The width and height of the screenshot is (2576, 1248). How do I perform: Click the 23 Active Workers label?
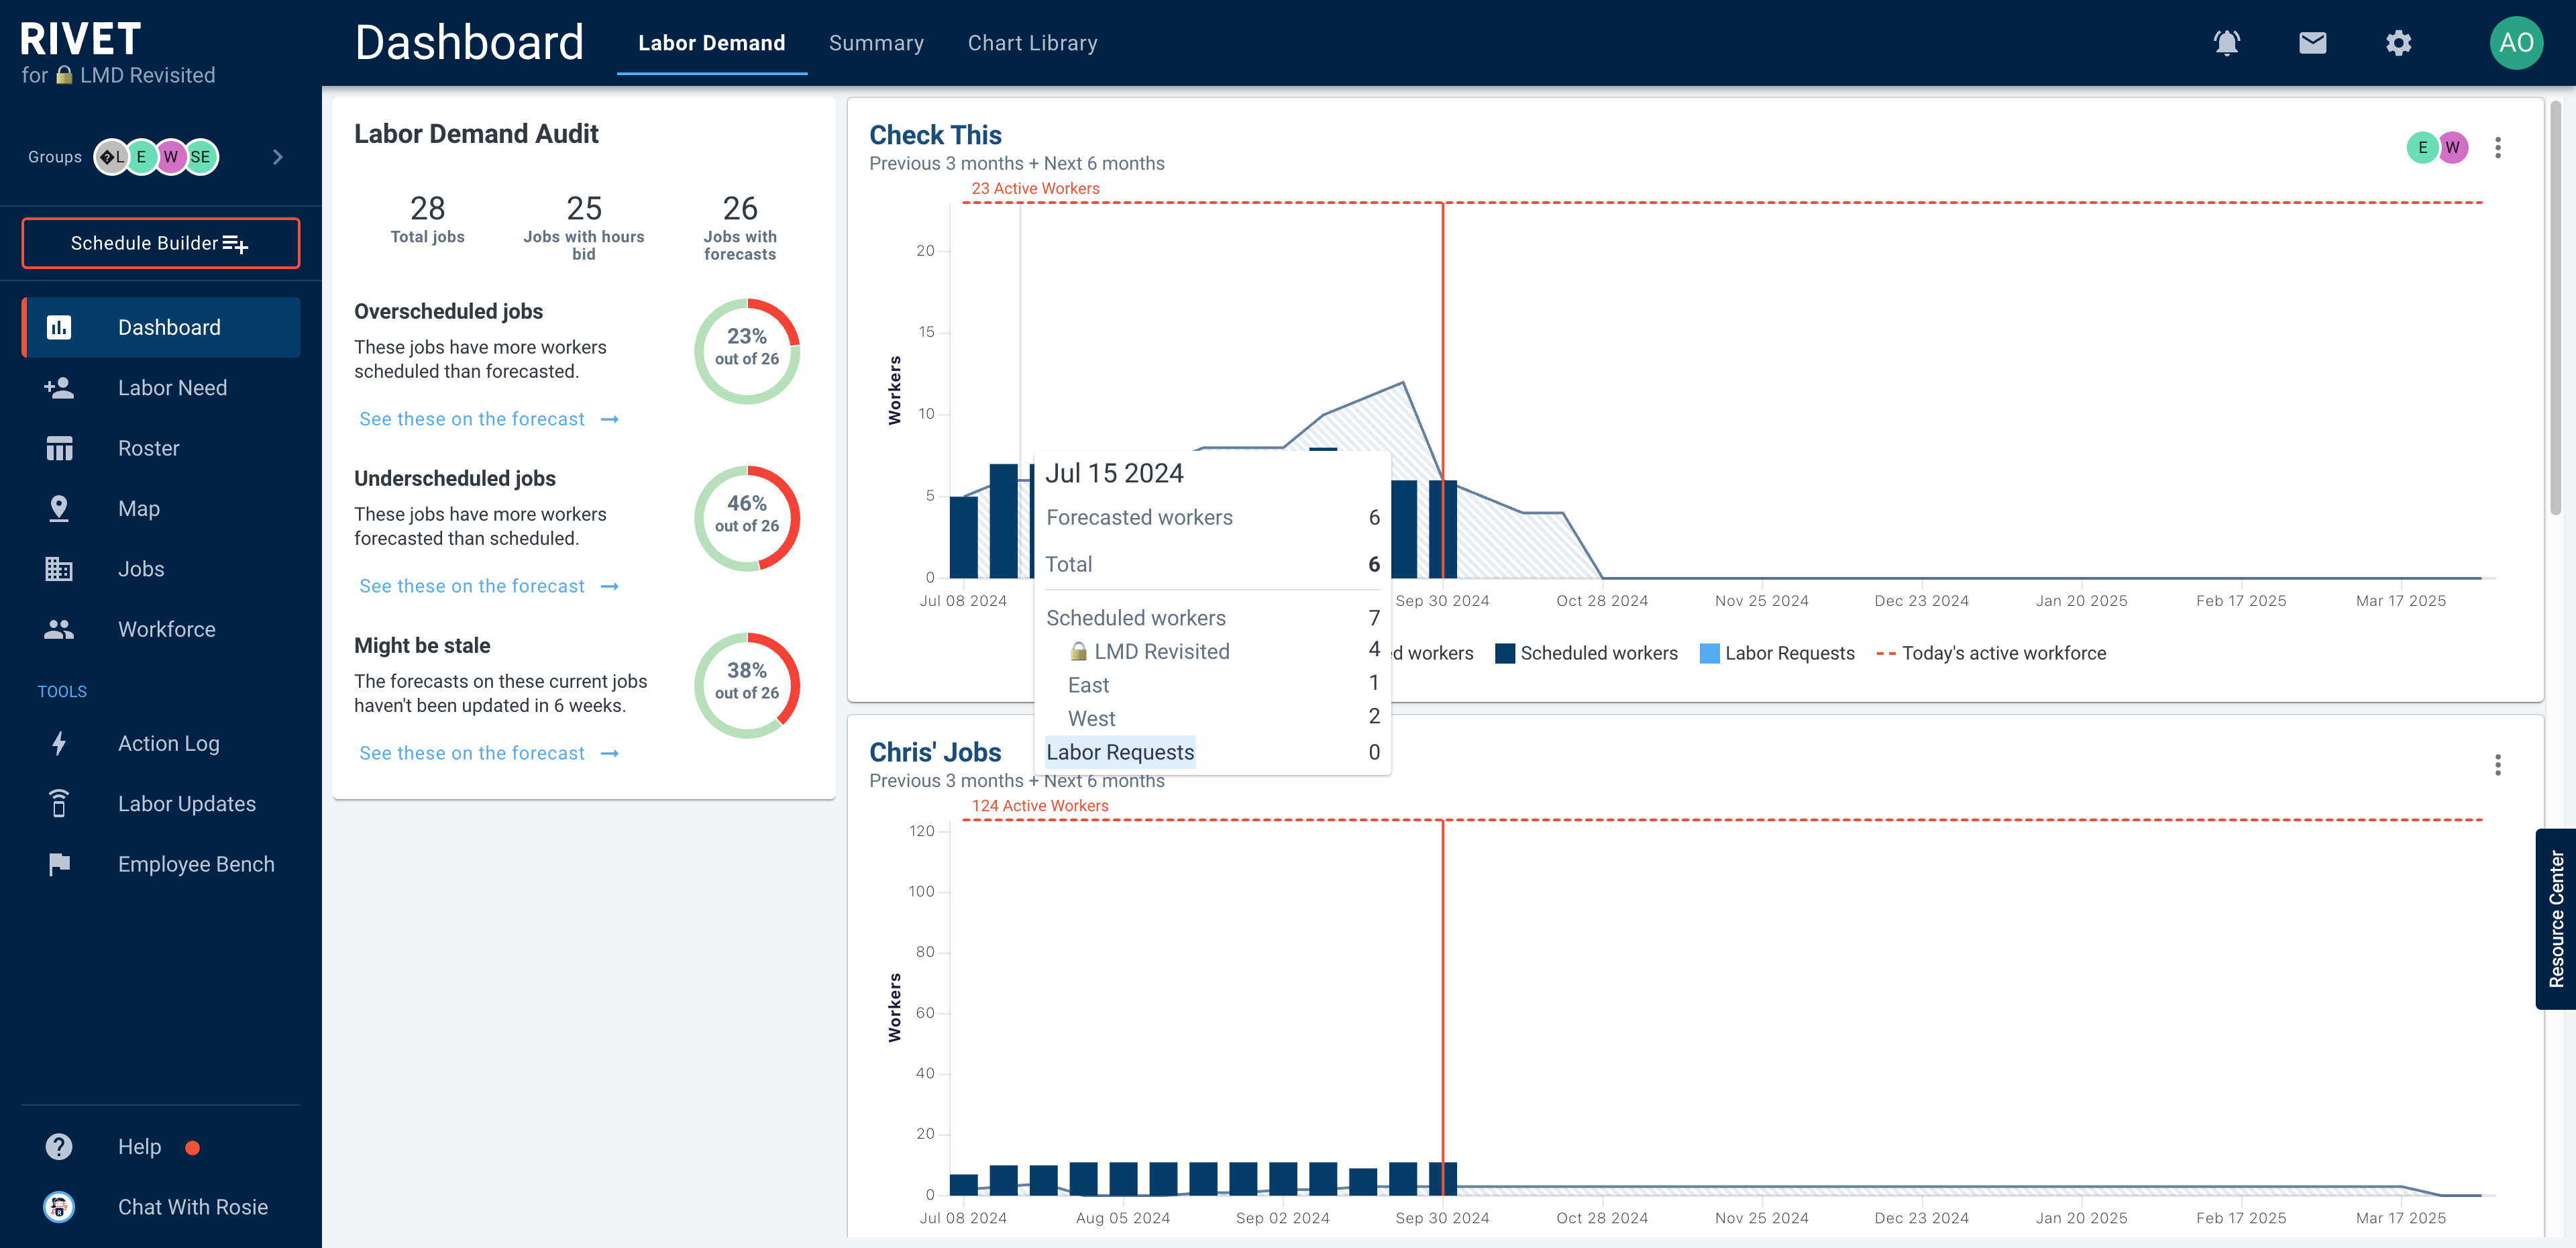pos(1035,188)
